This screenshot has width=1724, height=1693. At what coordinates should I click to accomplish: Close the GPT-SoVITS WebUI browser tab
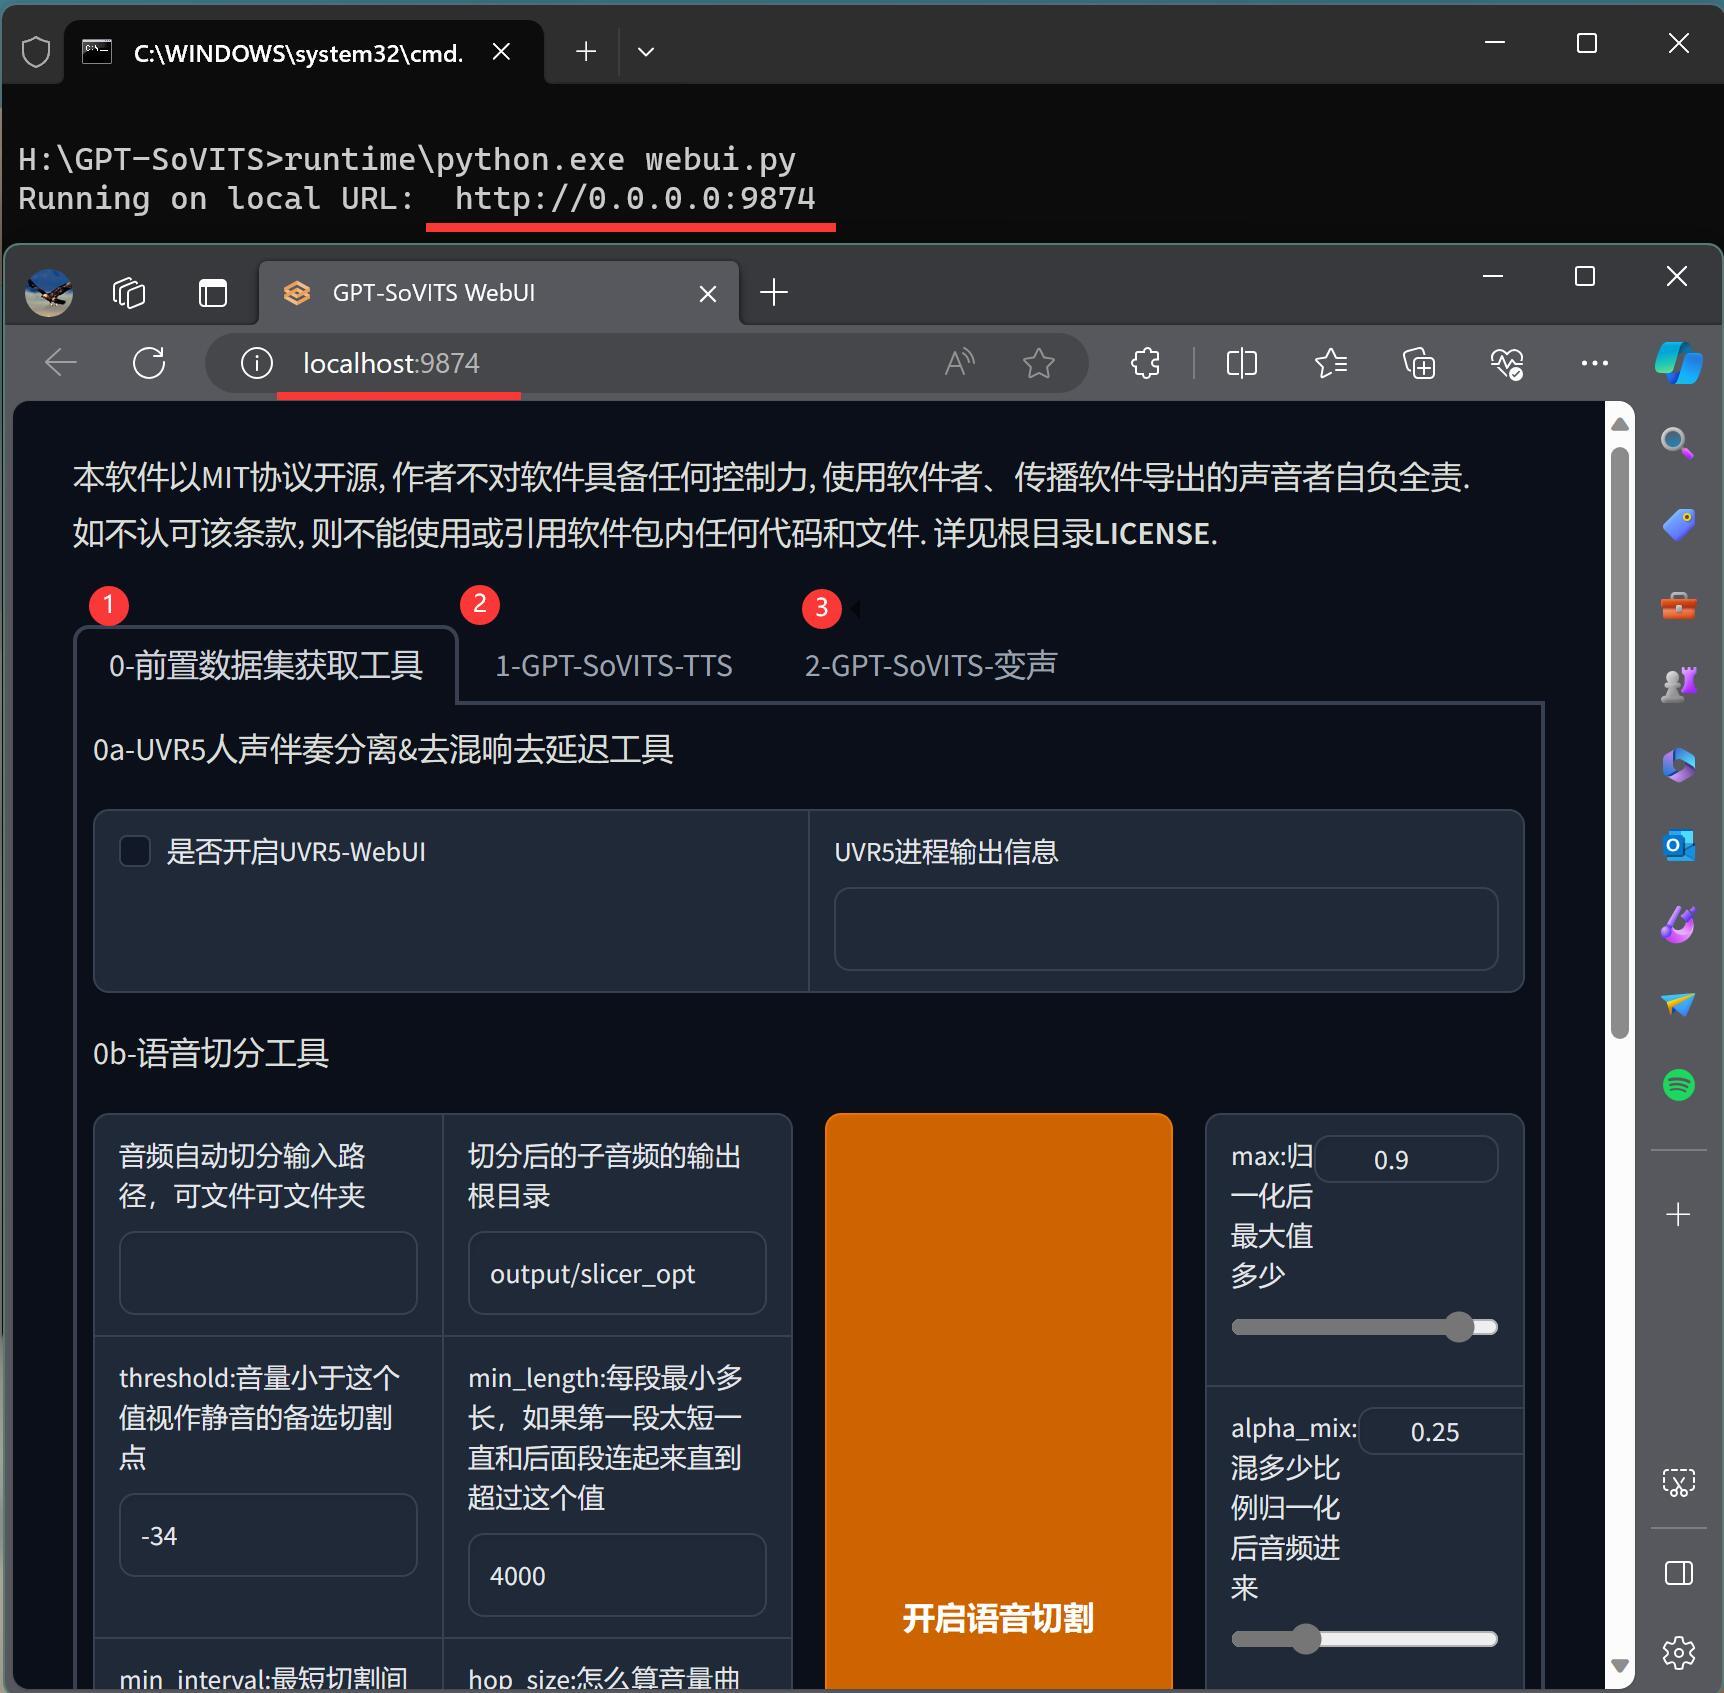[707, 294]
